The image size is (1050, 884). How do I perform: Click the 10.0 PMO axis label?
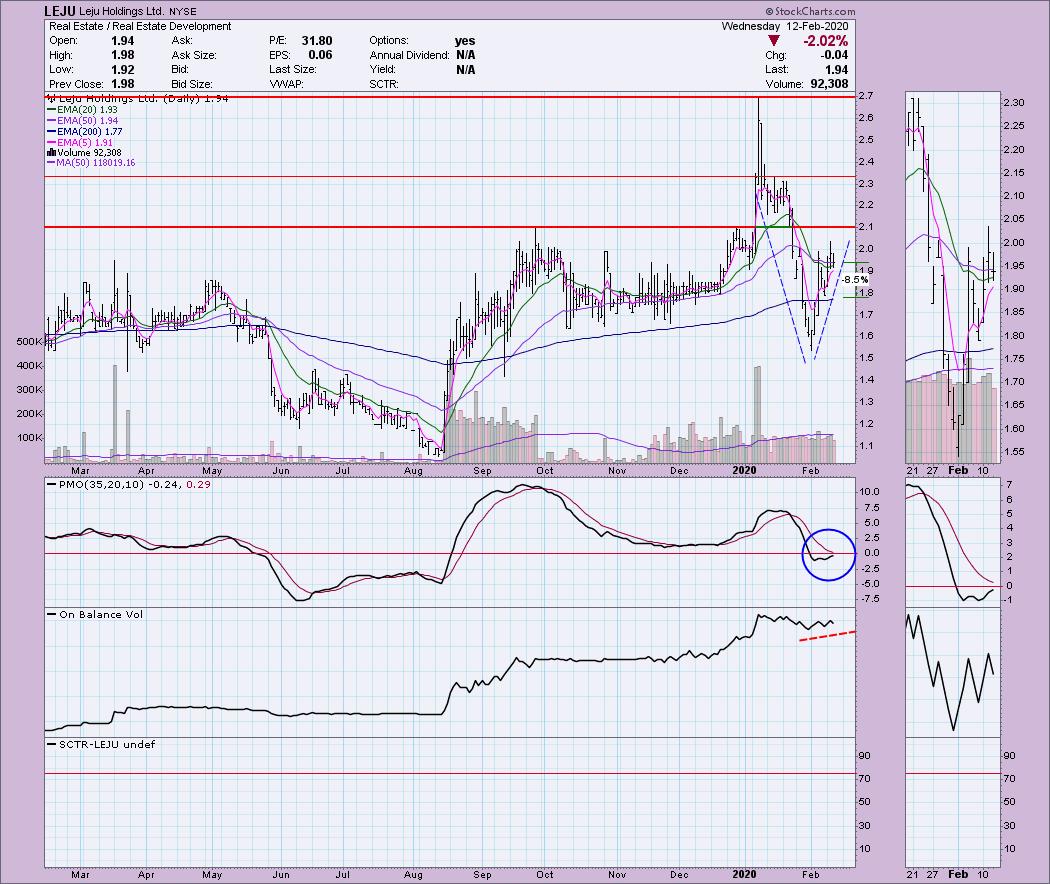869,492
